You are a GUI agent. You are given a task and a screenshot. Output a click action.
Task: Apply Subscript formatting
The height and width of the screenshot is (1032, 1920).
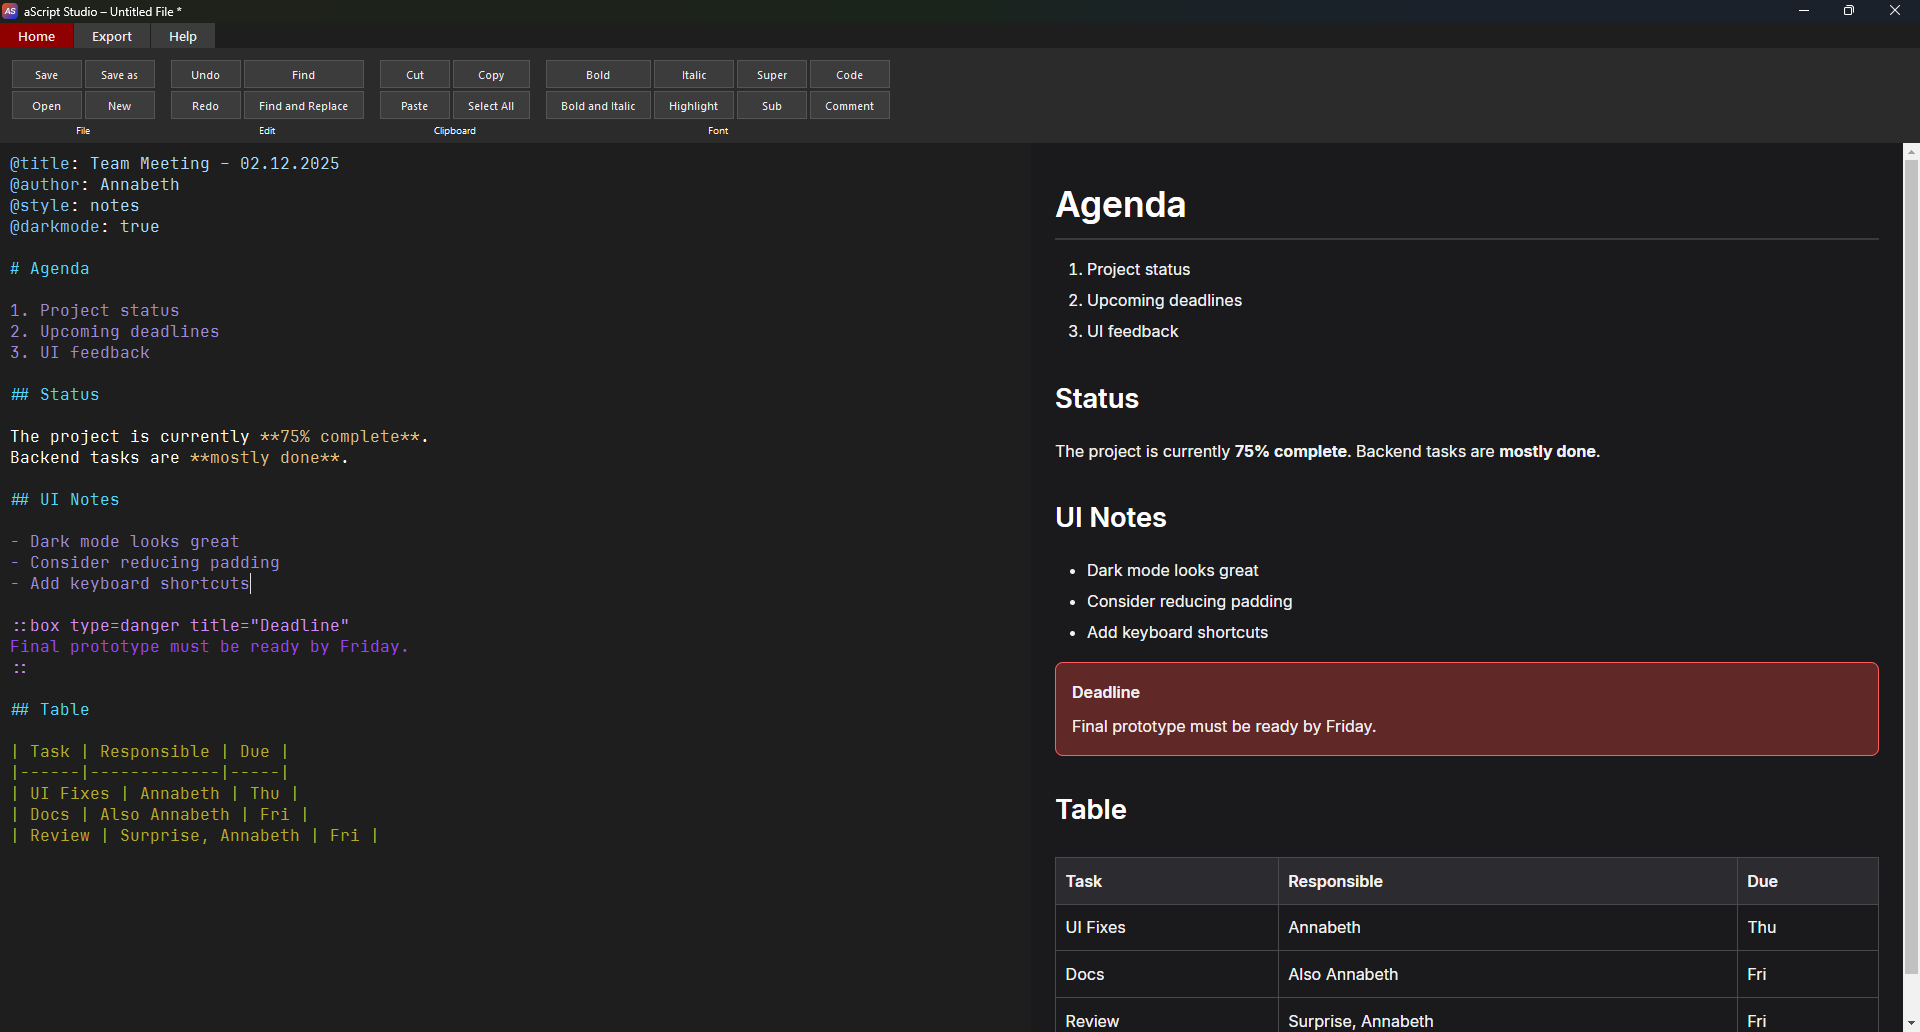(x=771, y=105)
